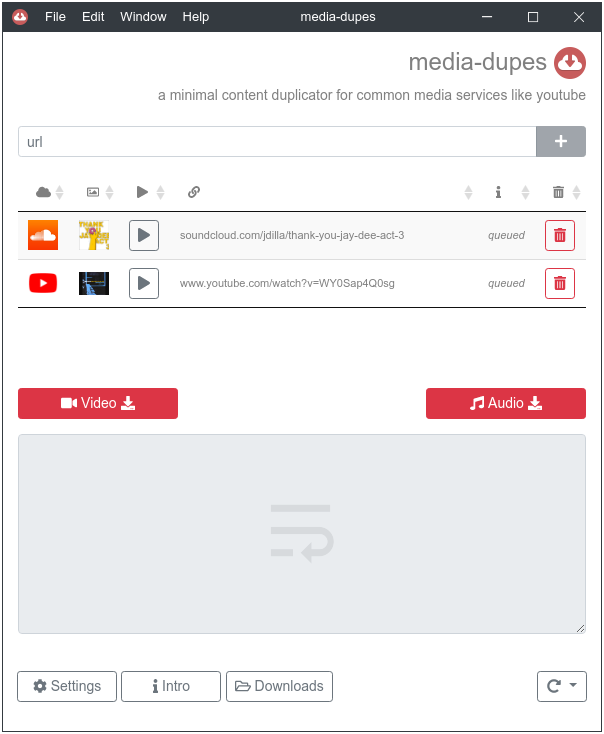Play the SoundCloud thank-you-jay-dee track preview
This screenshot has height=734, width=604.
point(144,235)
